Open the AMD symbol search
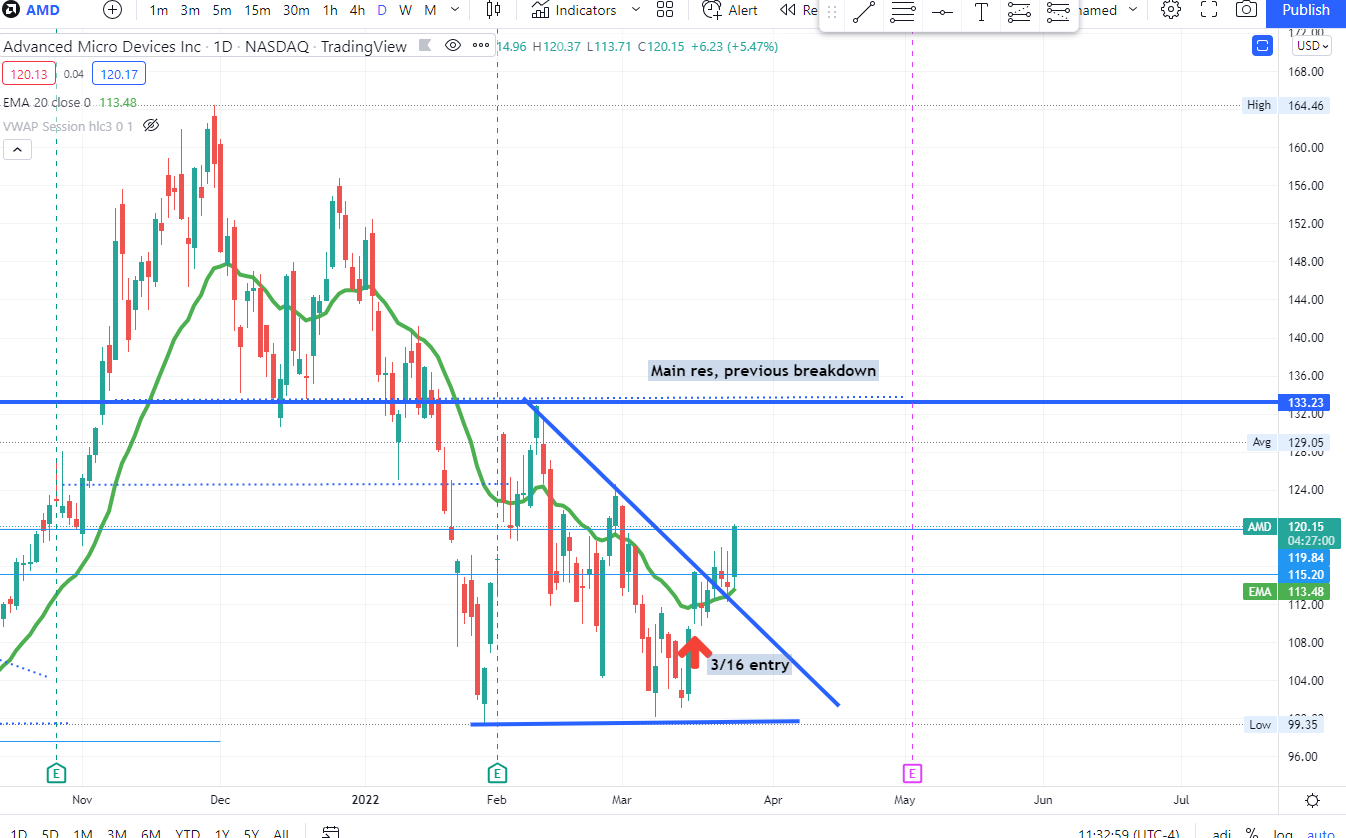Image resolution: width=1346 pixels, height=838 pixels. coord(33,10)
